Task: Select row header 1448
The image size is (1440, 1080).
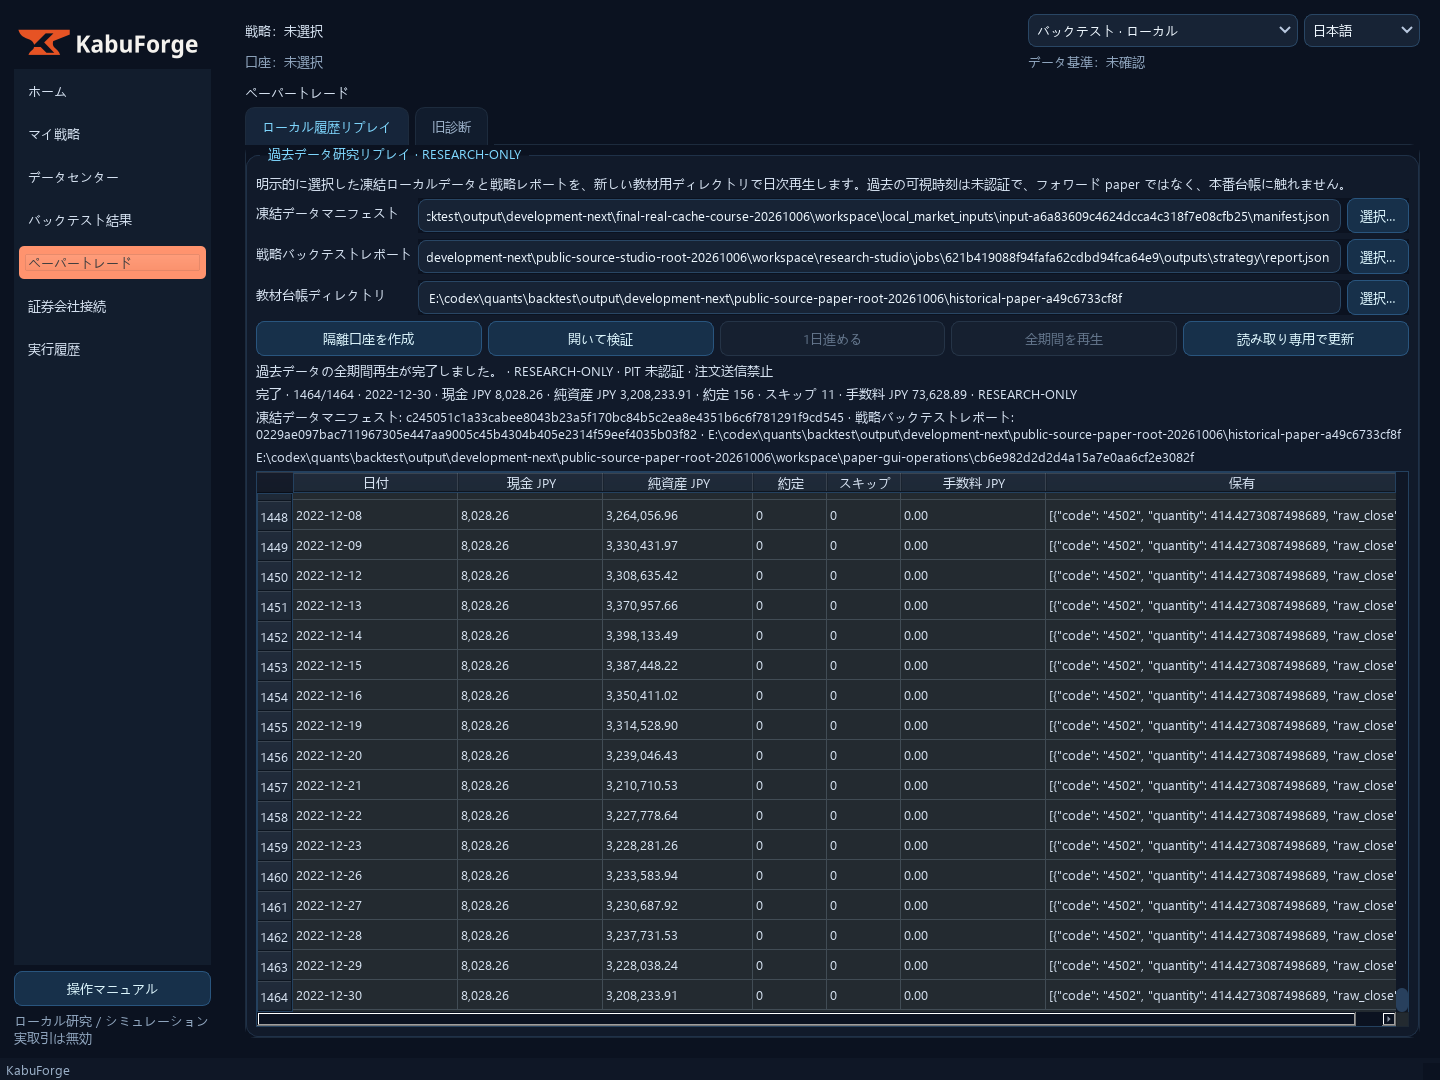Action: (274, 516)
